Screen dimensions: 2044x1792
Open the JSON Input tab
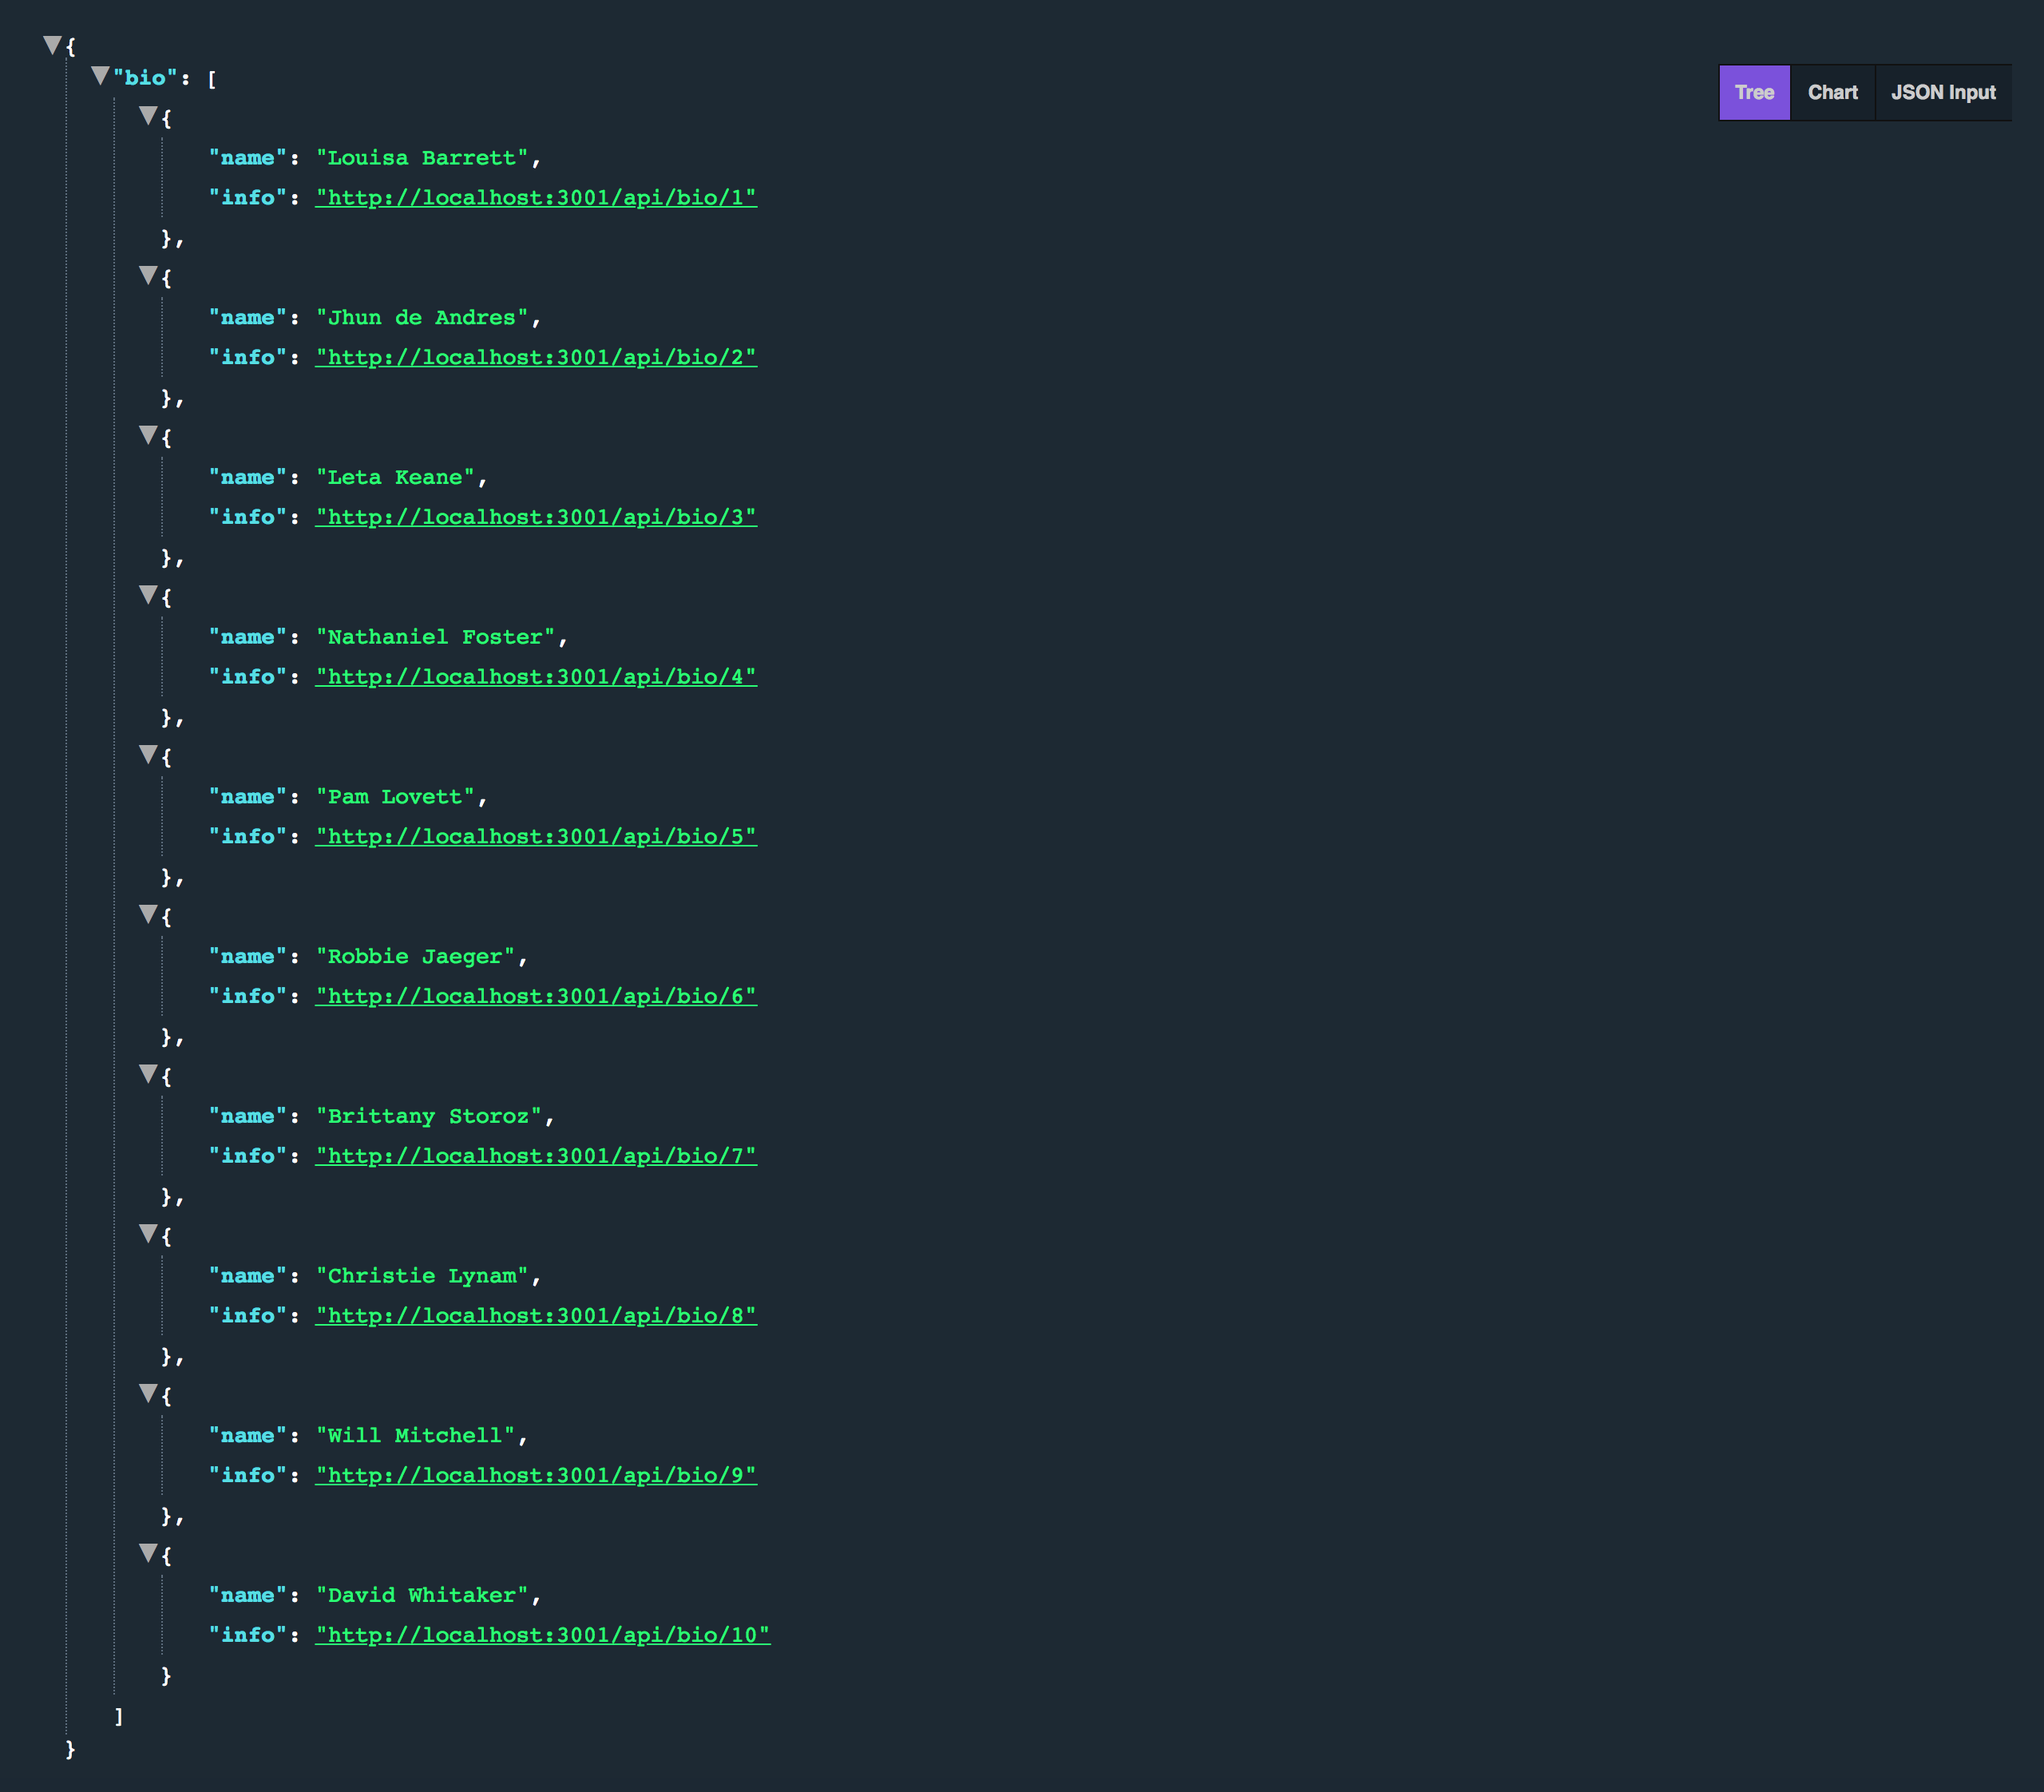1942,92
